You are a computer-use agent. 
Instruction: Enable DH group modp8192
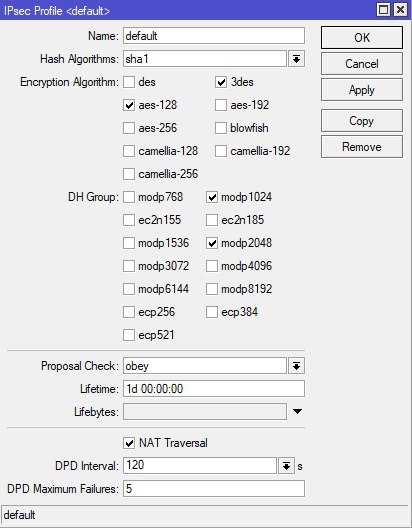click(x=212, y=289)
